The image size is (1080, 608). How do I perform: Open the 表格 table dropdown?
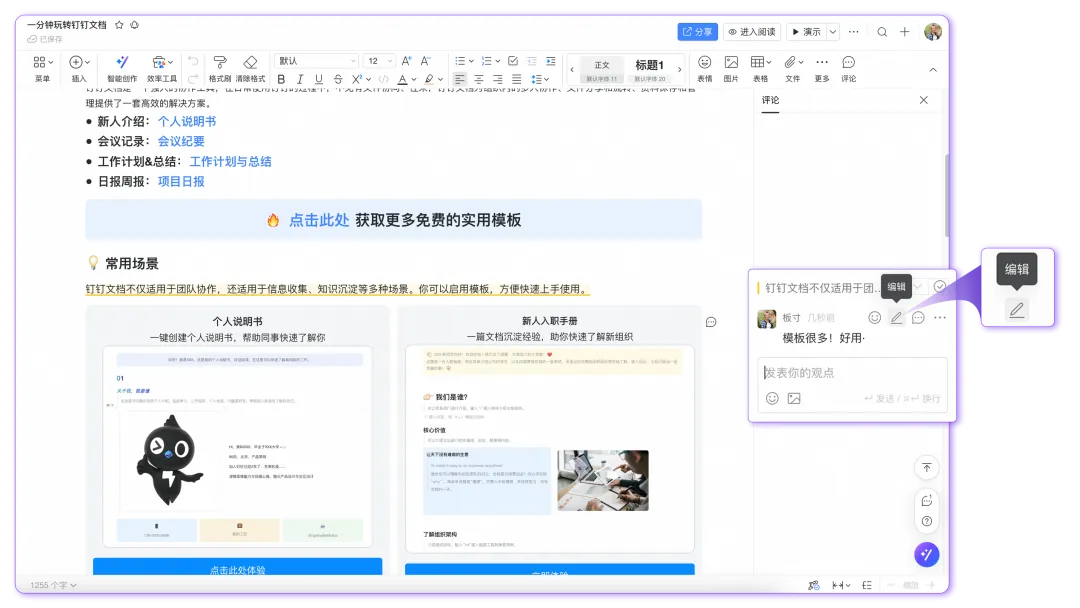tap(760, 68)
